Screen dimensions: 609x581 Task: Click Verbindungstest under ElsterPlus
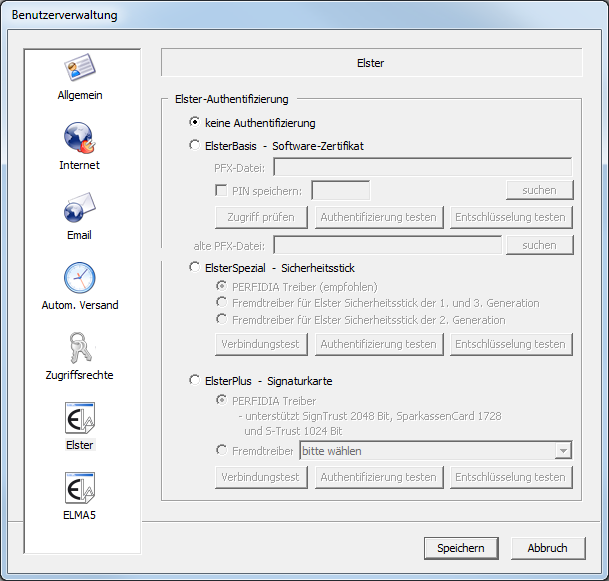[x=261, y=477]
